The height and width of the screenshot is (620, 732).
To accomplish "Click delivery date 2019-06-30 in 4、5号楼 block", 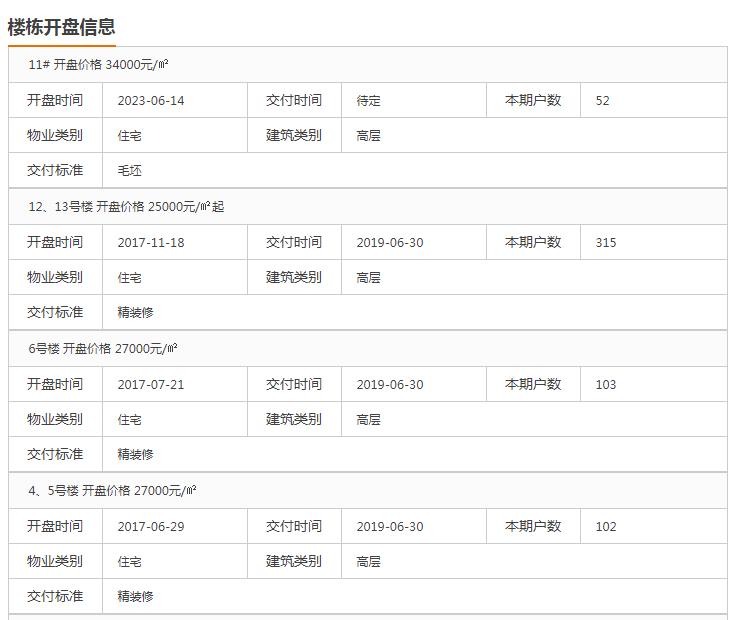I will point(390,526).
